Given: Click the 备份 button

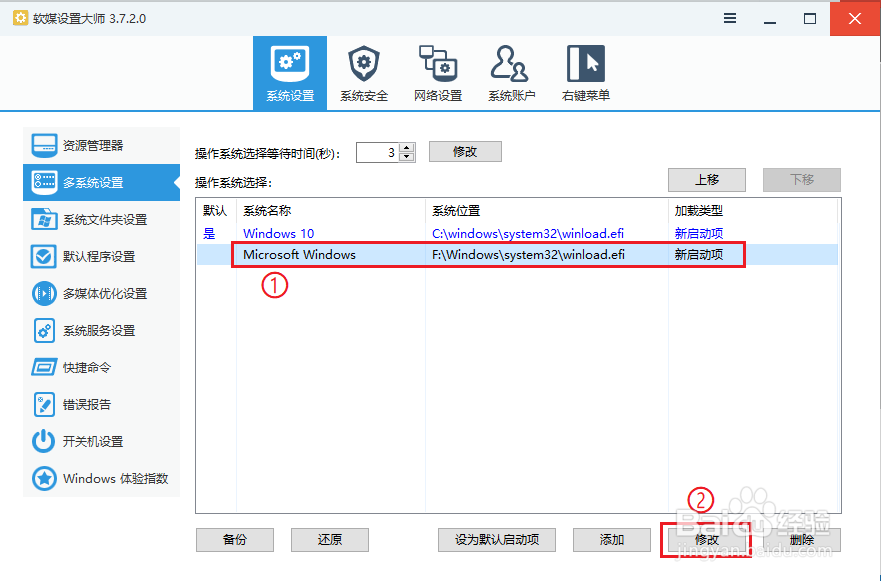Looking at the screenshot, I should (235, 540).
